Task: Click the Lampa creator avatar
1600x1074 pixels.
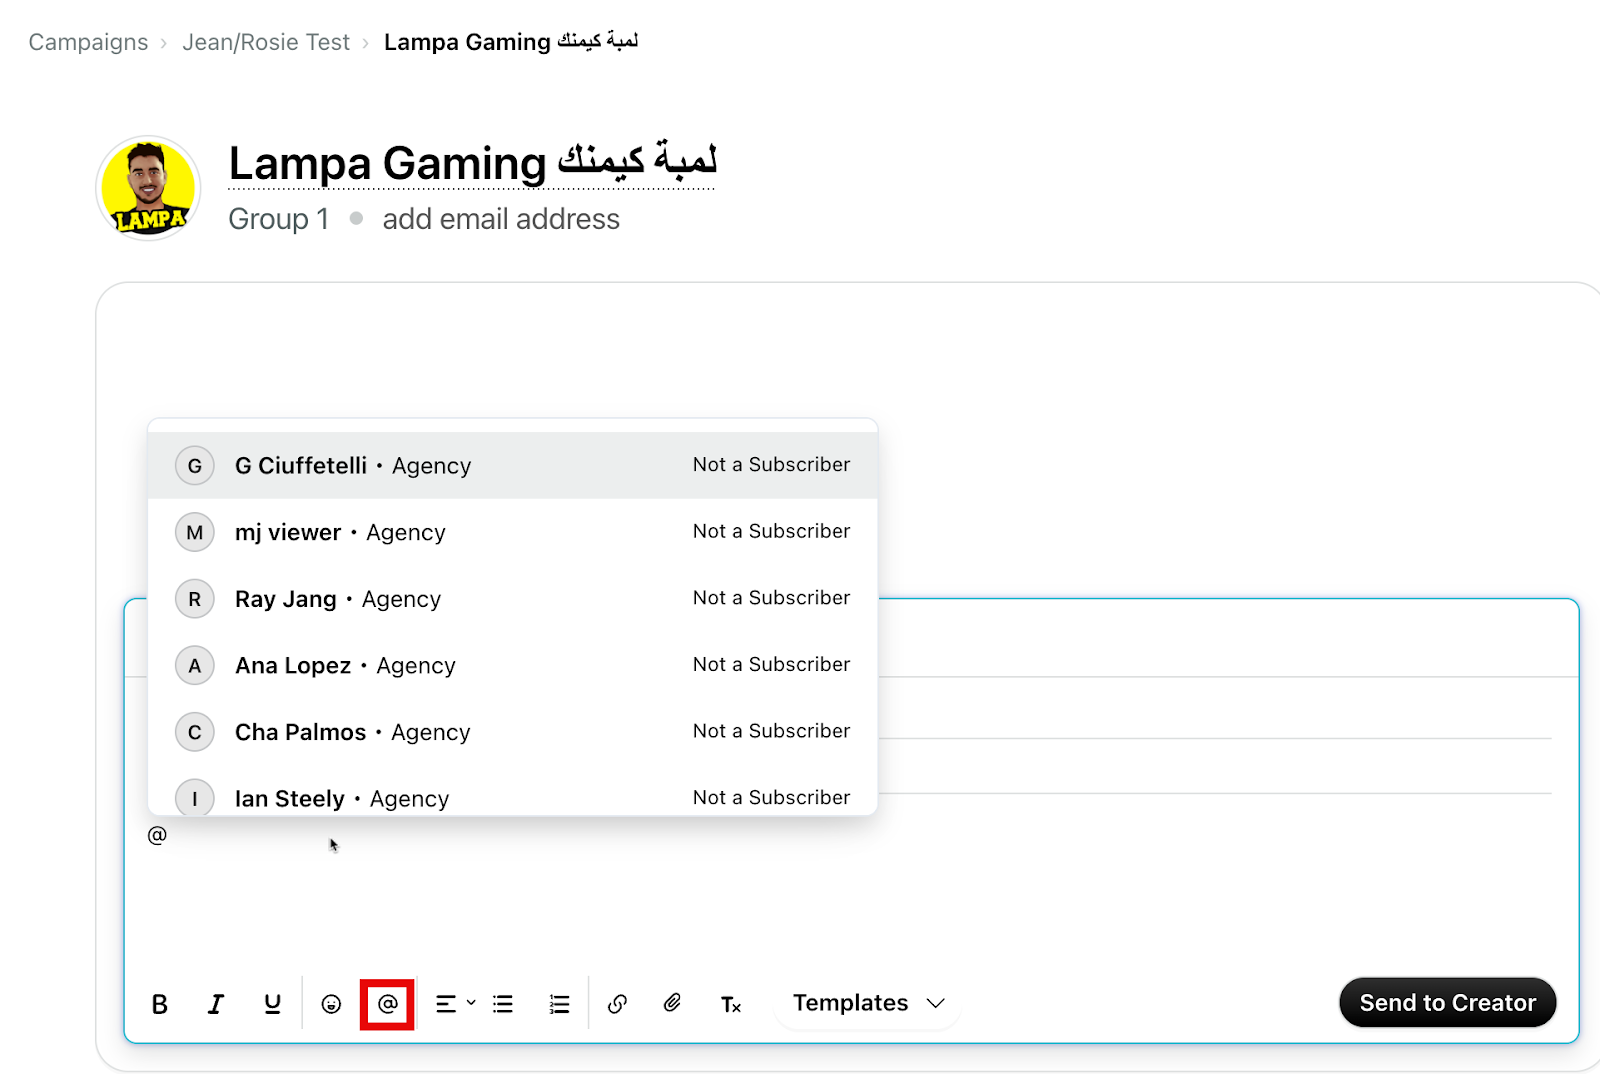Action: point(148,188)
